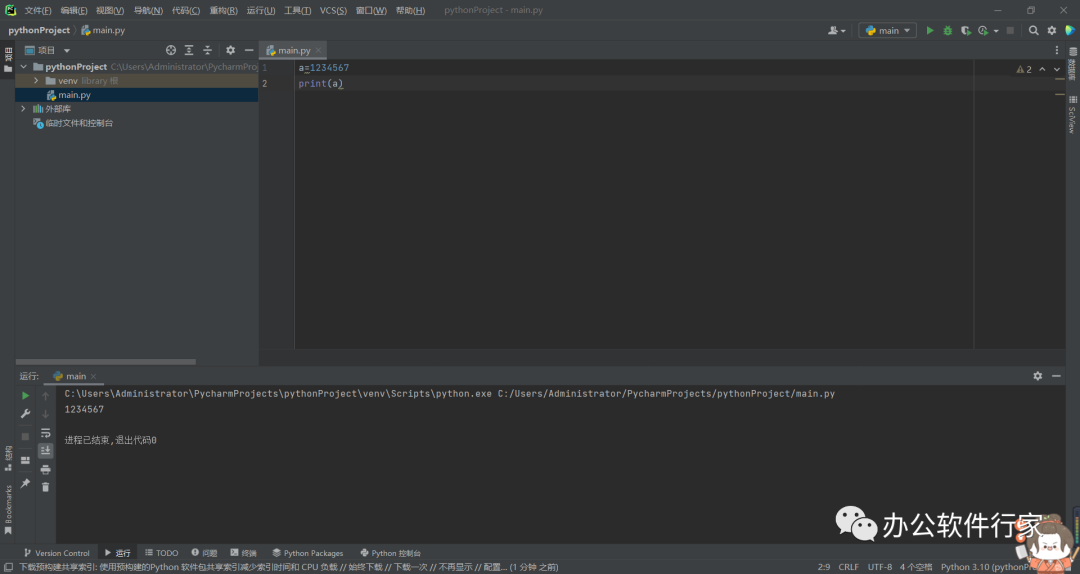
Task: Print console output with the printer icon
Action: coord(45,469)
